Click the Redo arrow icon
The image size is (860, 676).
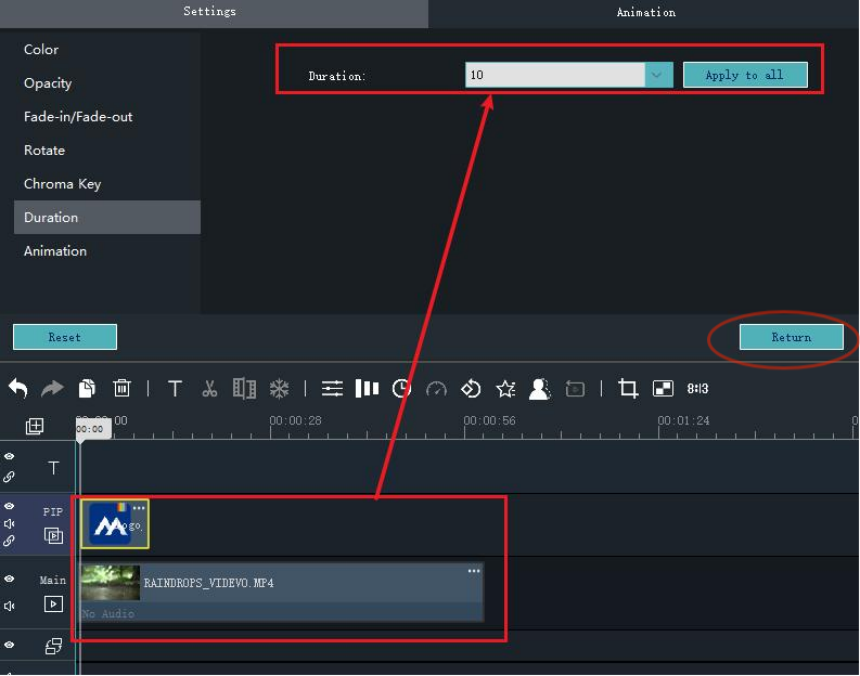coord(53,387)
